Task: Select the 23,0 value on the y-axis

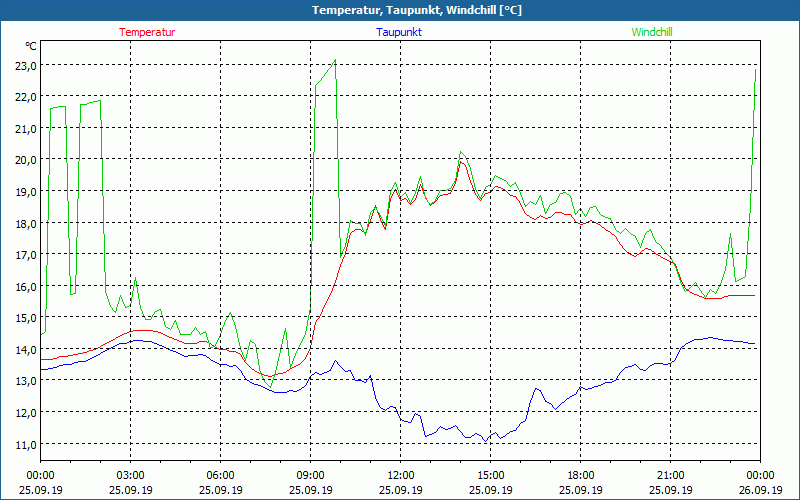Action: [26, 65]
